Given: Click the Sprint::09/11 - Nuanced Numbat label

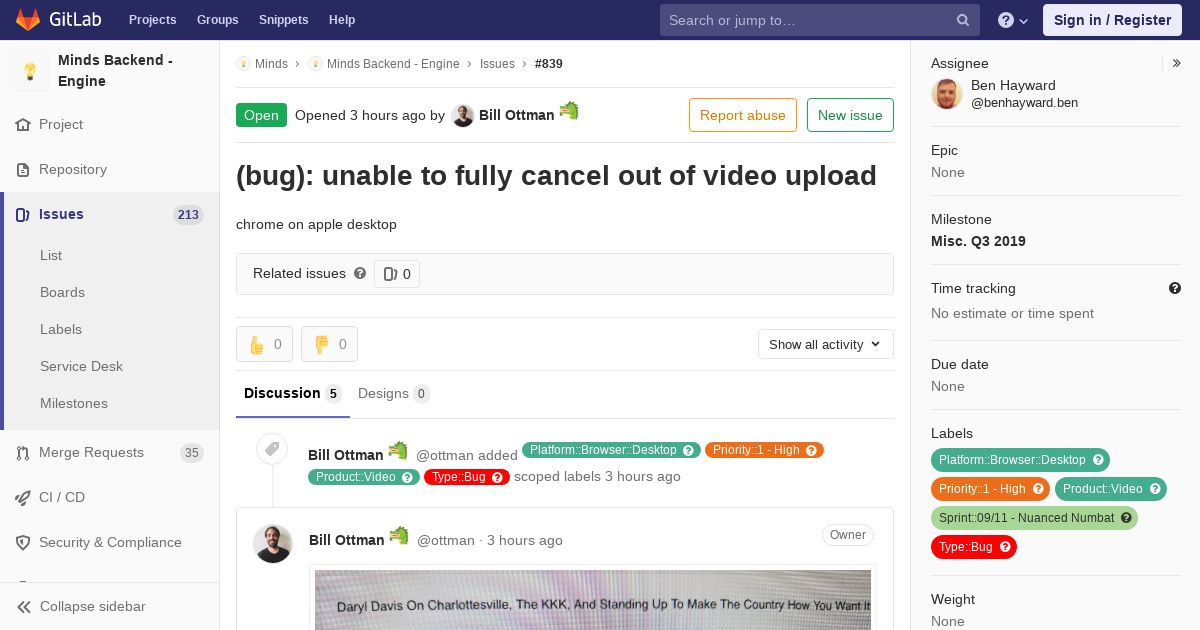Looking at the screenshot, I should [x=1034, y=518].
